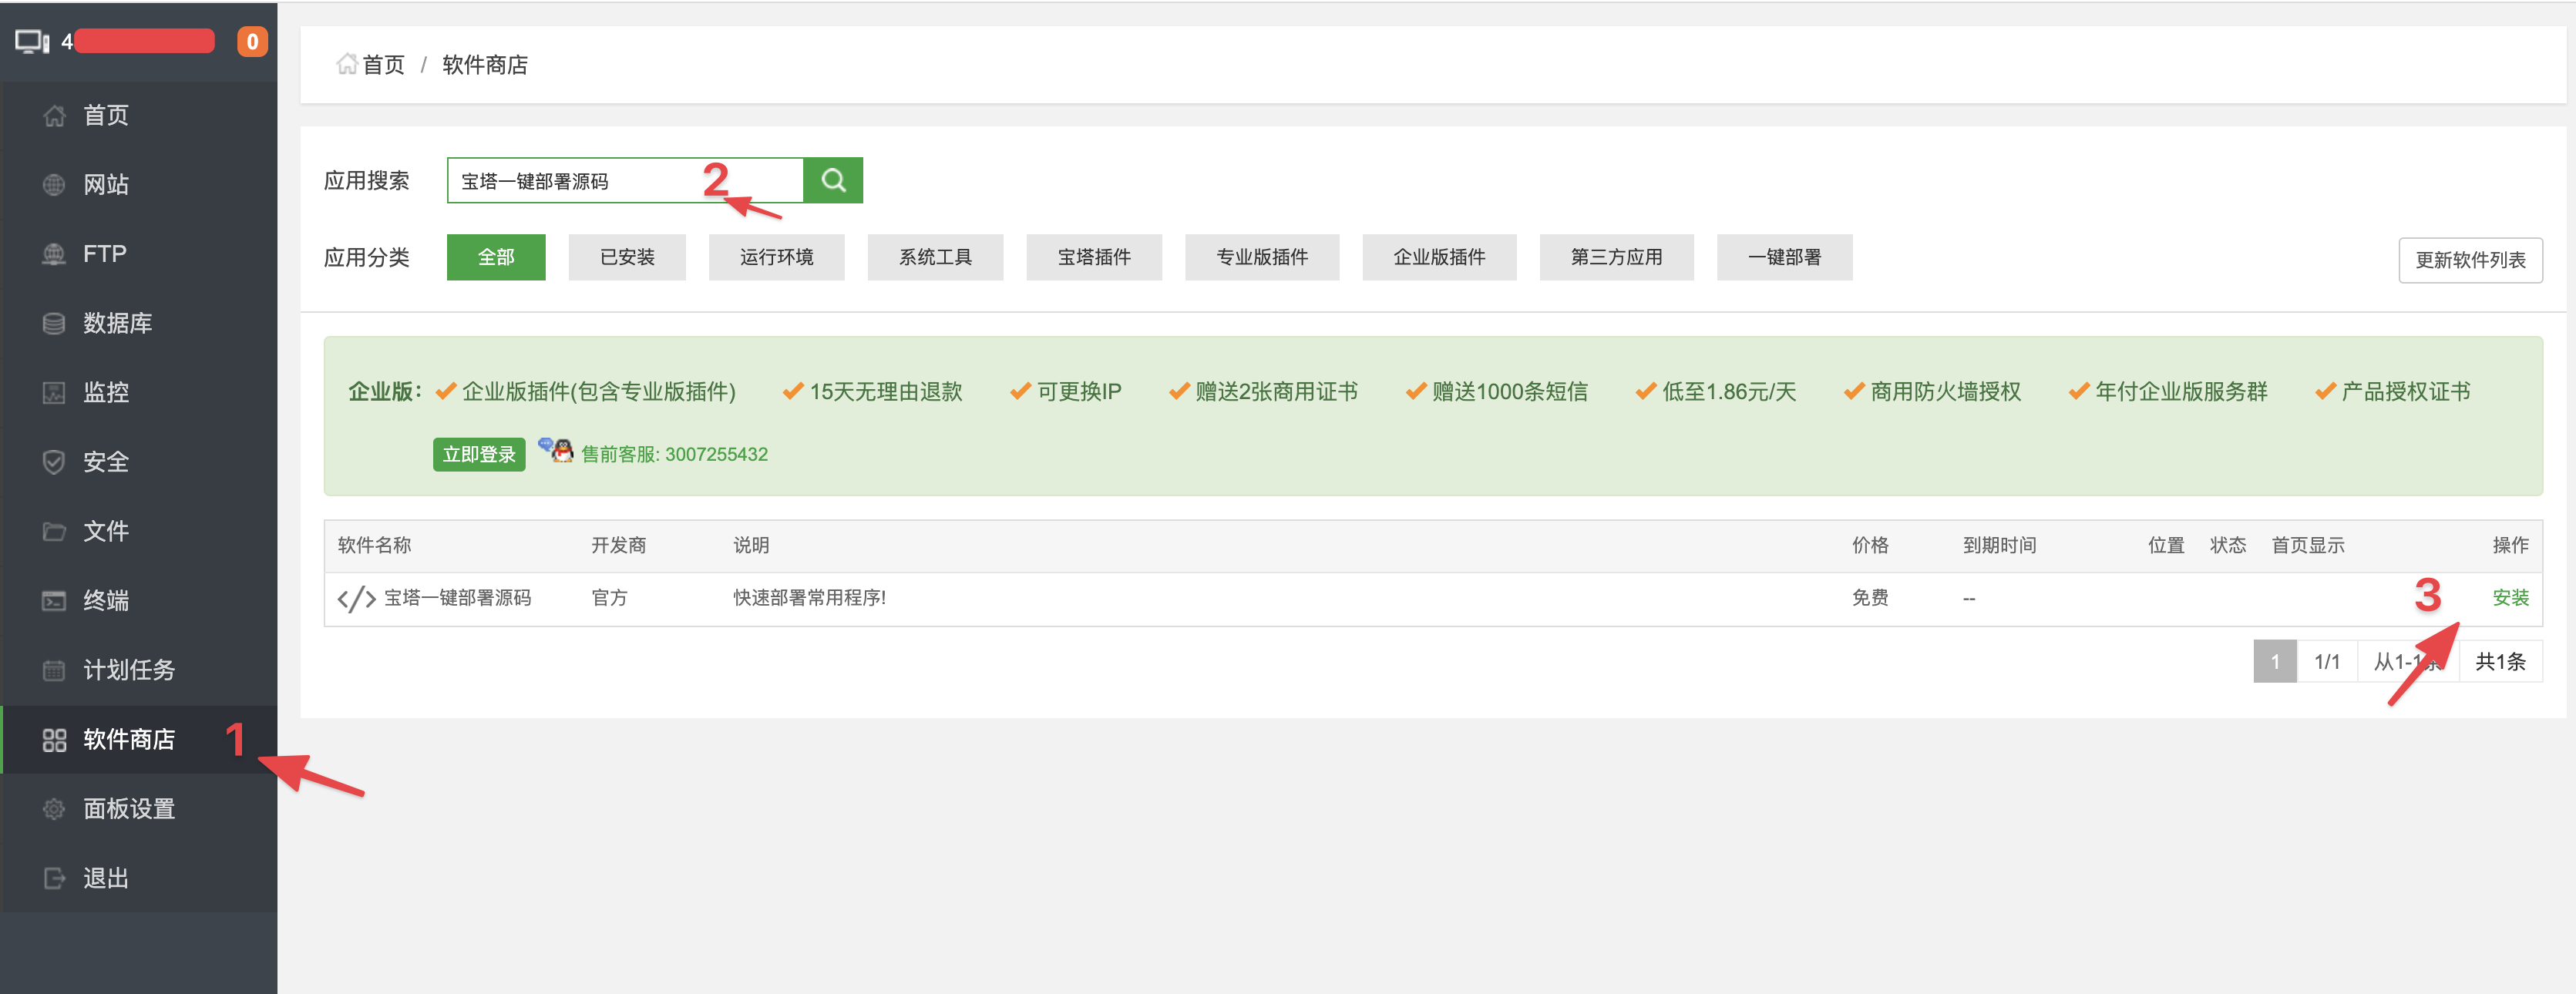Open the FTP sidebar section
The image size is (2576, 994).
(x=139, y=254)
